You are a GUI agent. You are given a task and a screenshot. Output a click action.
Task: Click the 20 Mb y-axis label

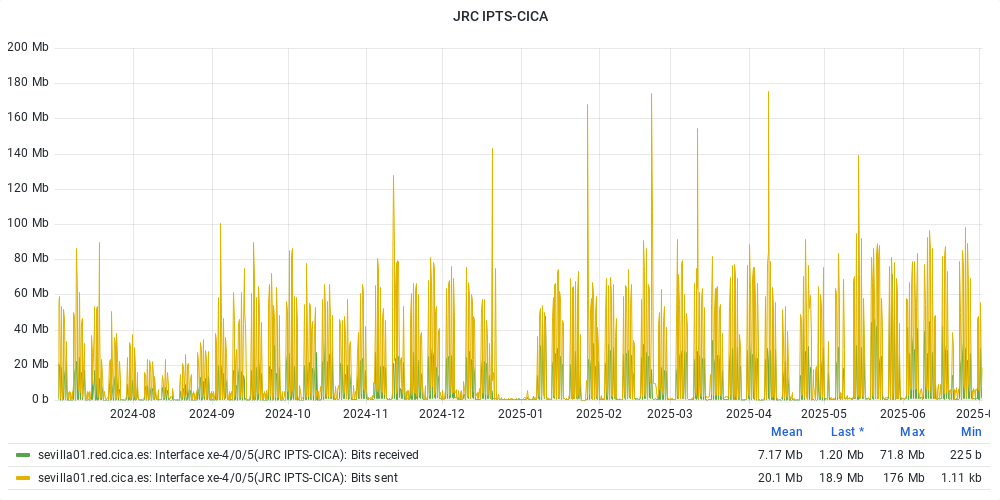coord(31,364)
